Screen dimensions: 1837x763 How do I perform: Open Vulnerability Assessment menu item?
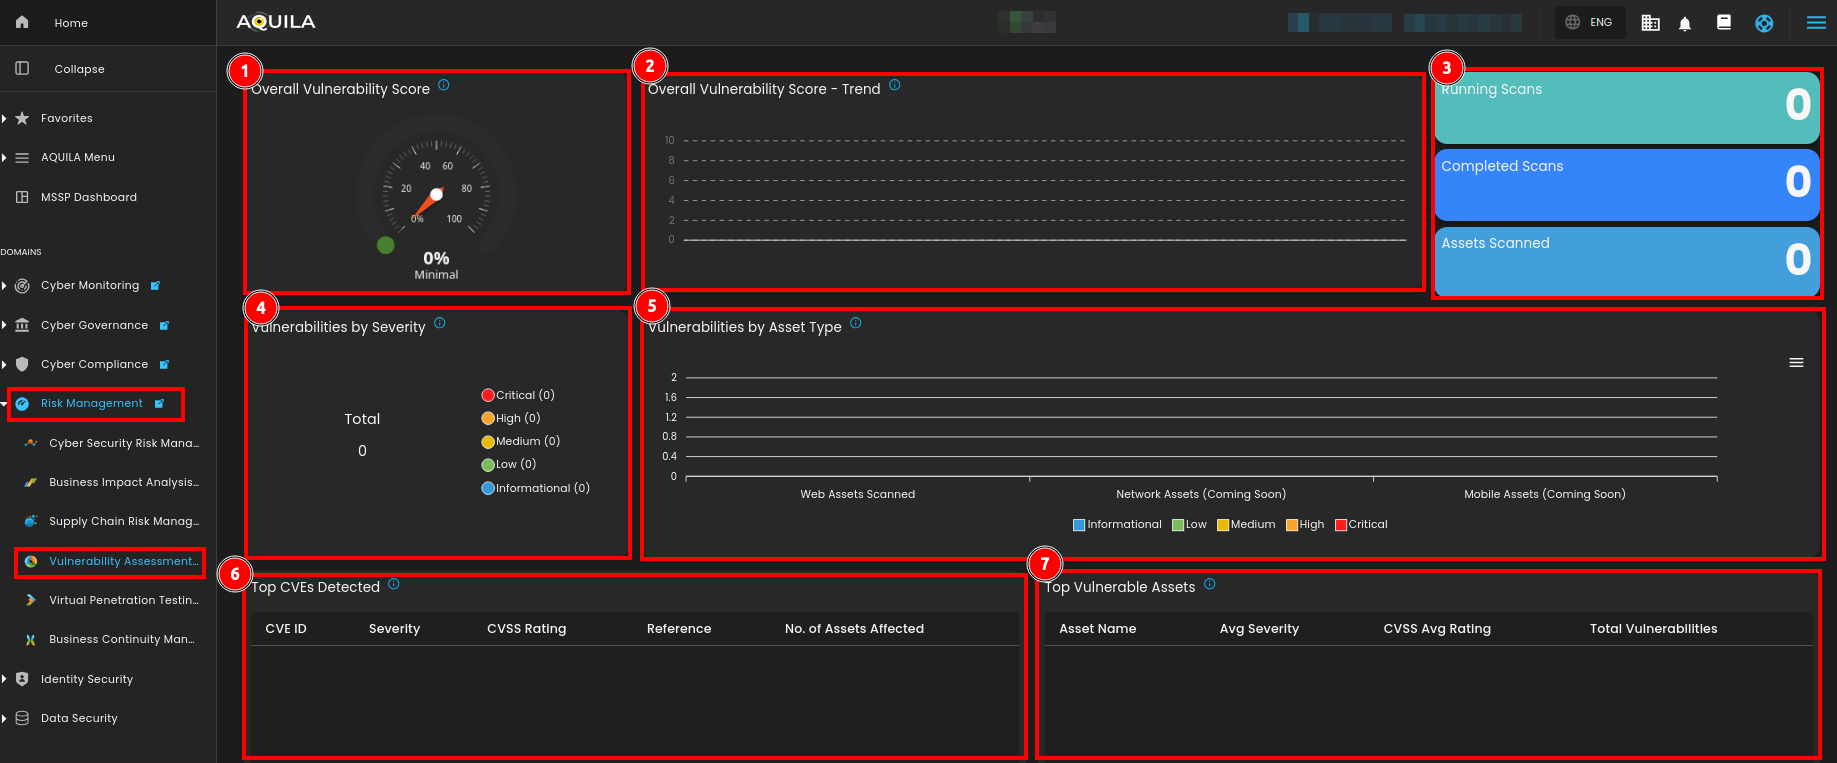click(122, 562)
